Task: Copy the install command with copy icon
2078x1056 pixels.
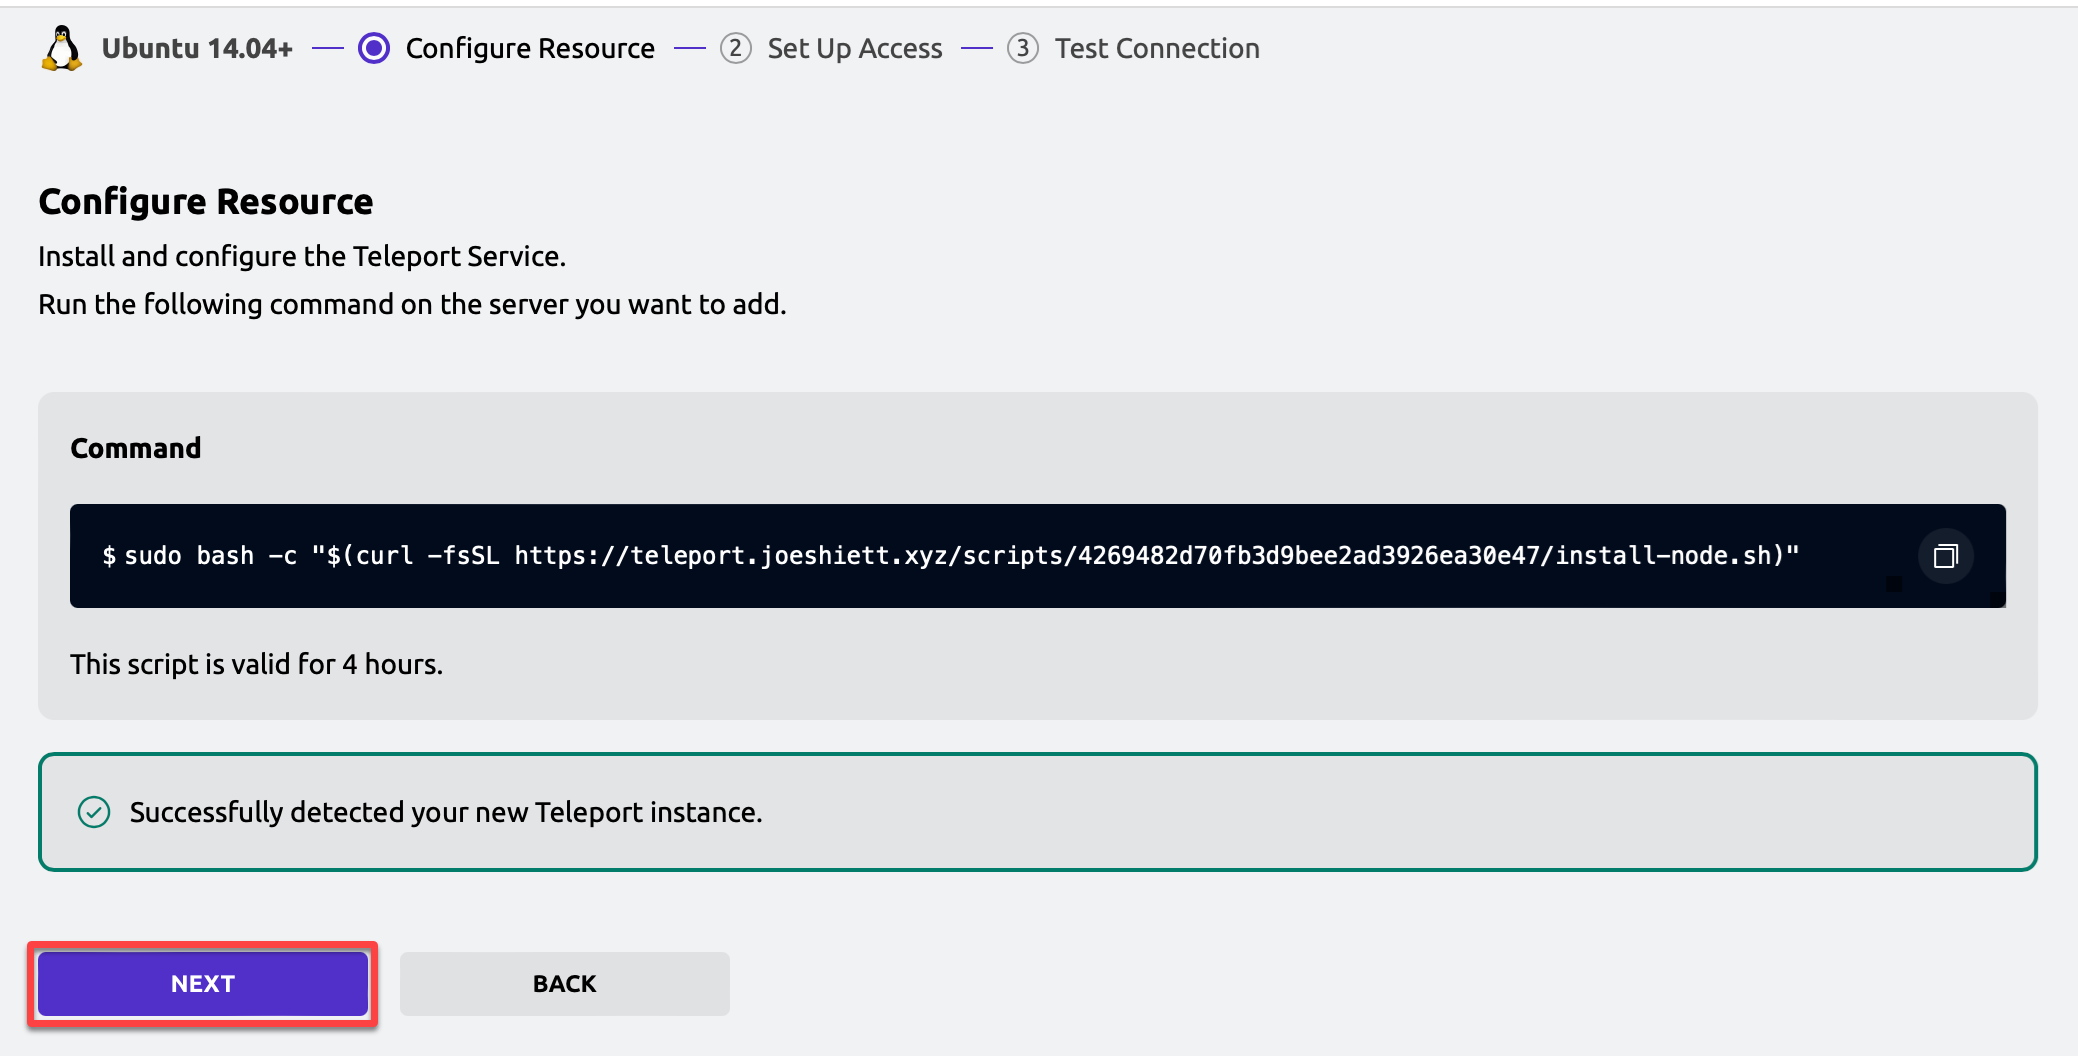Action: coord(1945,556)
